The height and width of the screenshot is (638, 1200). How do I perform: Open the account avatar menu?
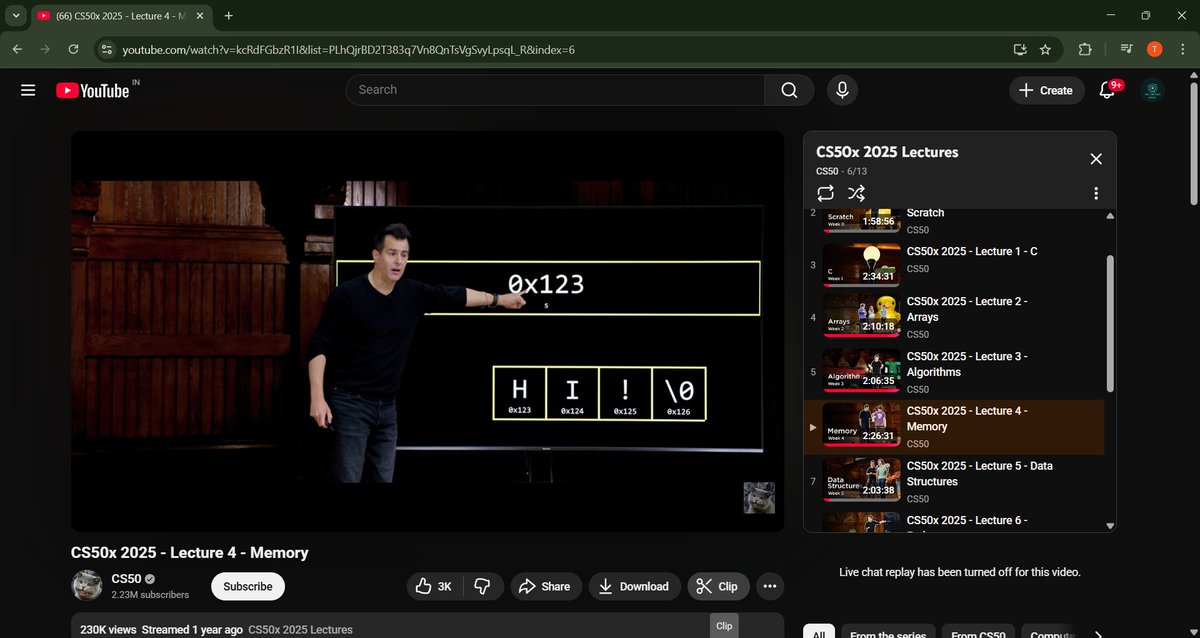(1152, 90)
